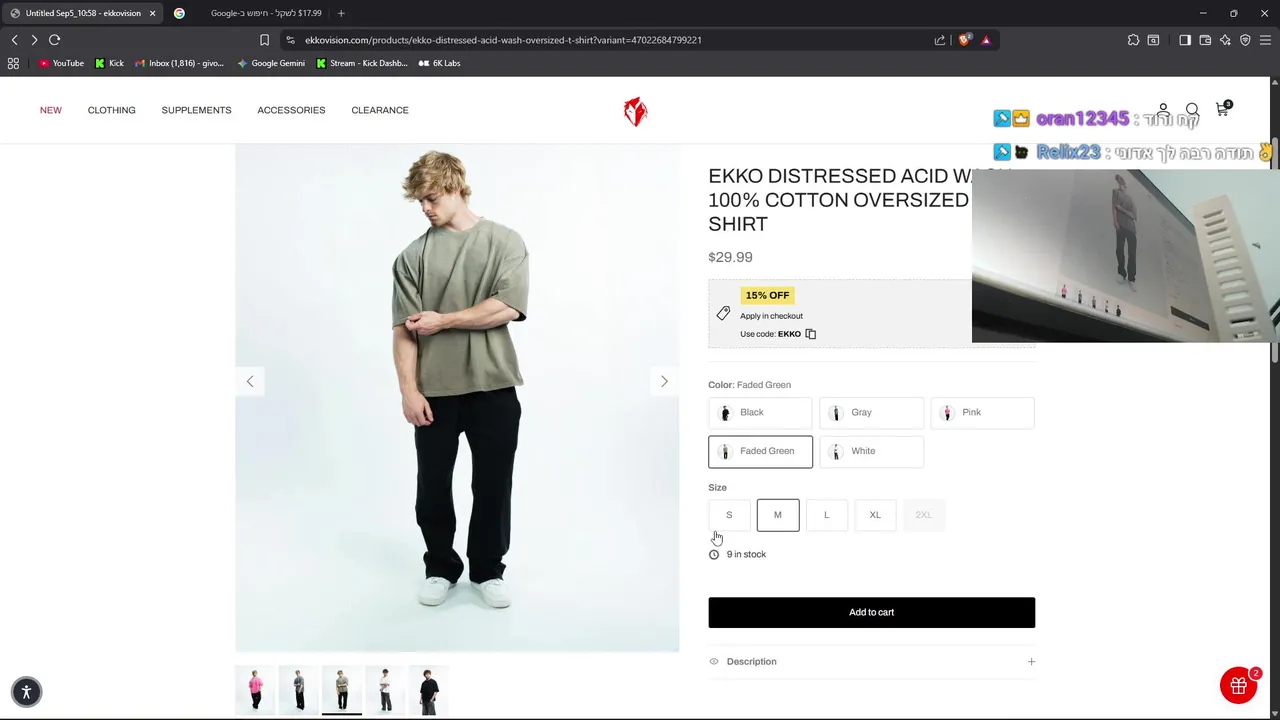
Task: Open the SUPPLEMENTS navigation menu
Action: (196, 110)
